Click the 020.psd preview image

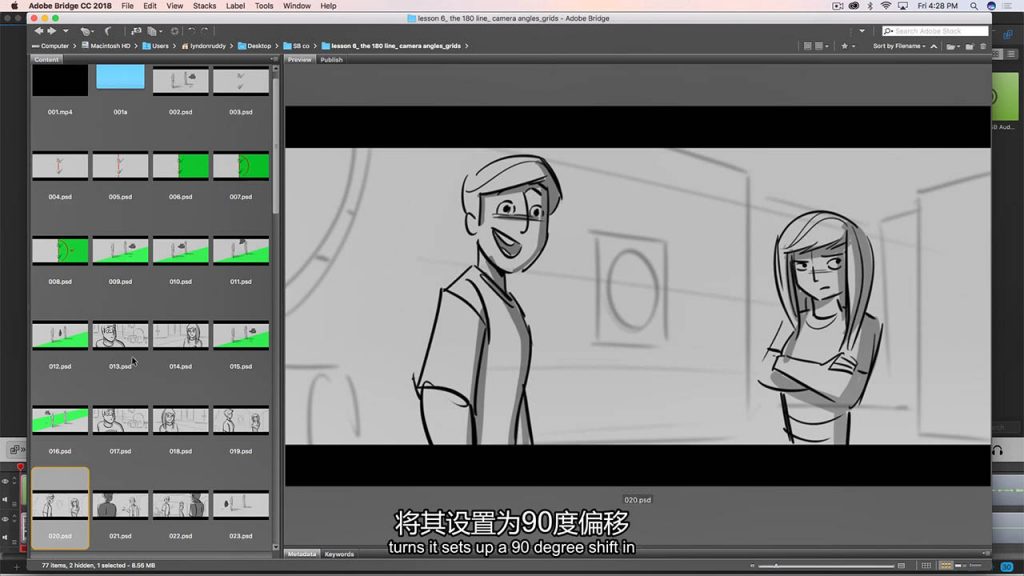point(637,296)
